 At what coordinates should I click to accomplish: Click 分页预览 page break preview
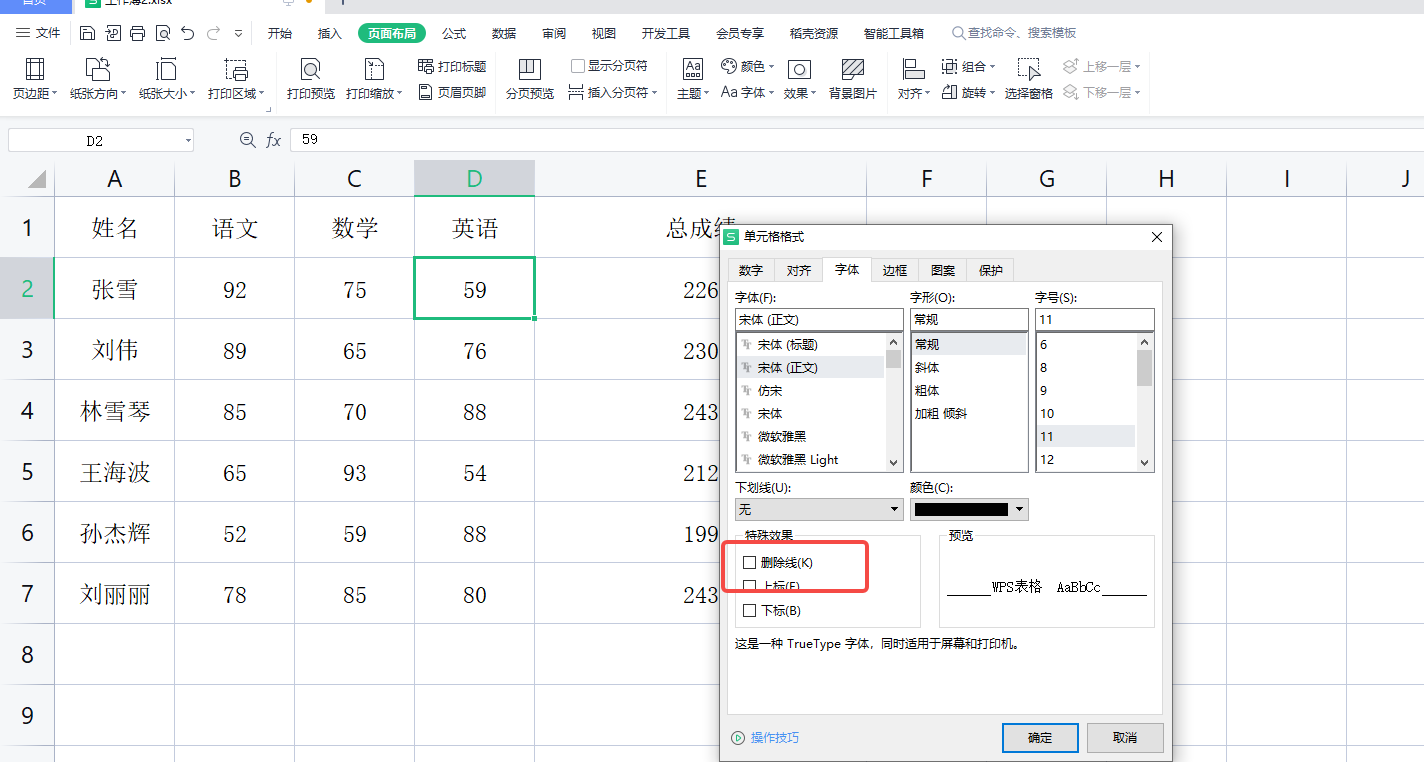click(x=530, y=79)
